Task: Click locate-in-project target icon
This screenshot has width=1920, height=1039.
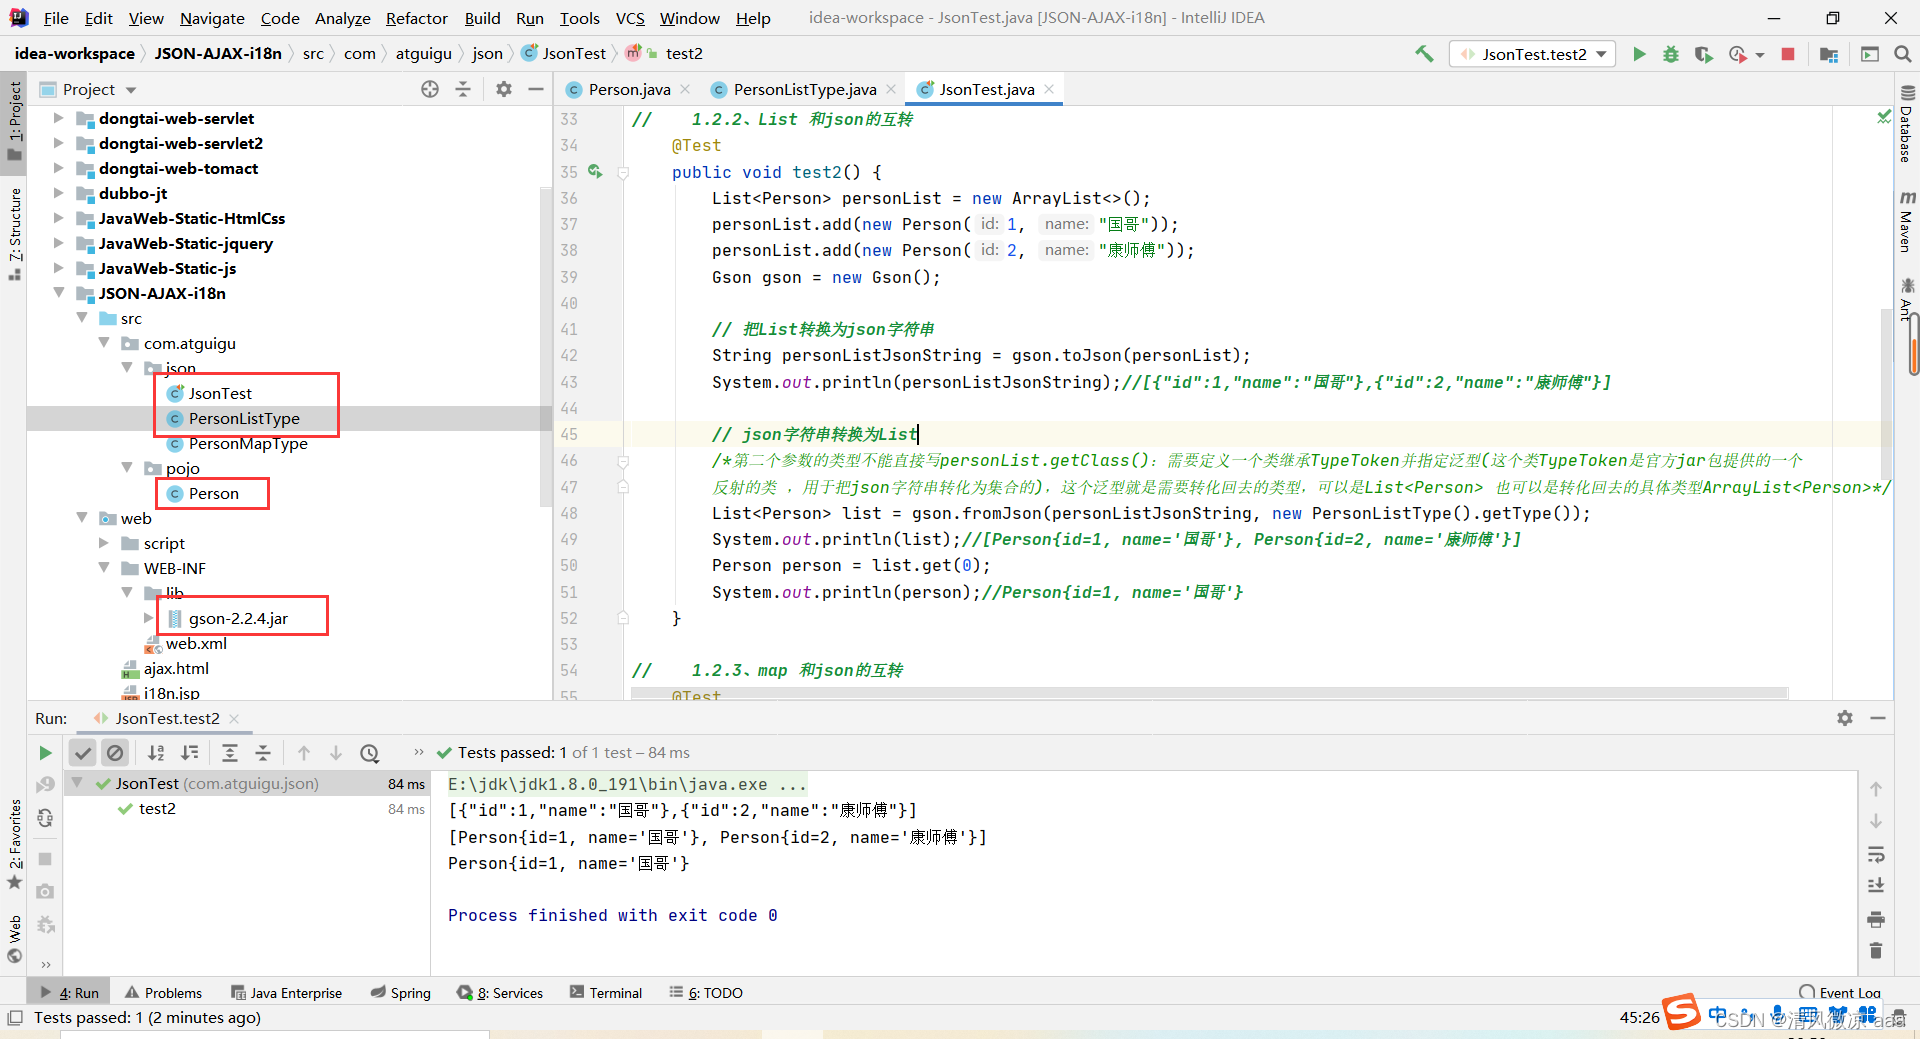Action: (430, 89)
